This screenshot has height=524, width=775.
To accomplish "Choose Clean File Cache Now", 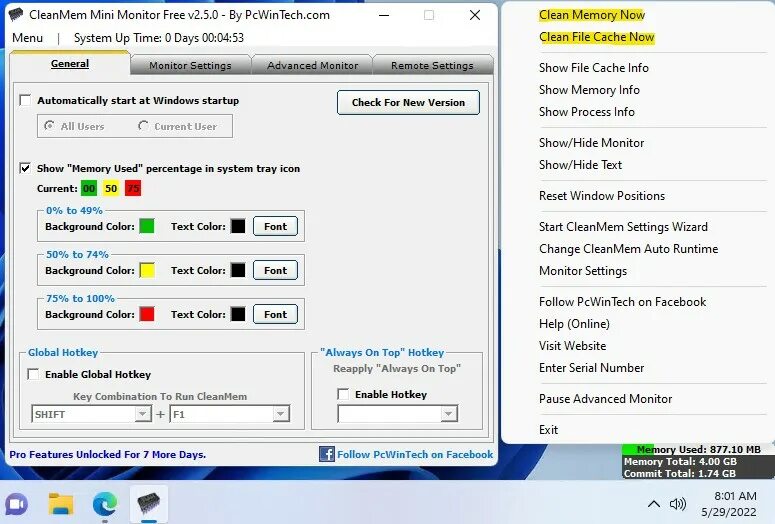I will [x=597, y=37].
